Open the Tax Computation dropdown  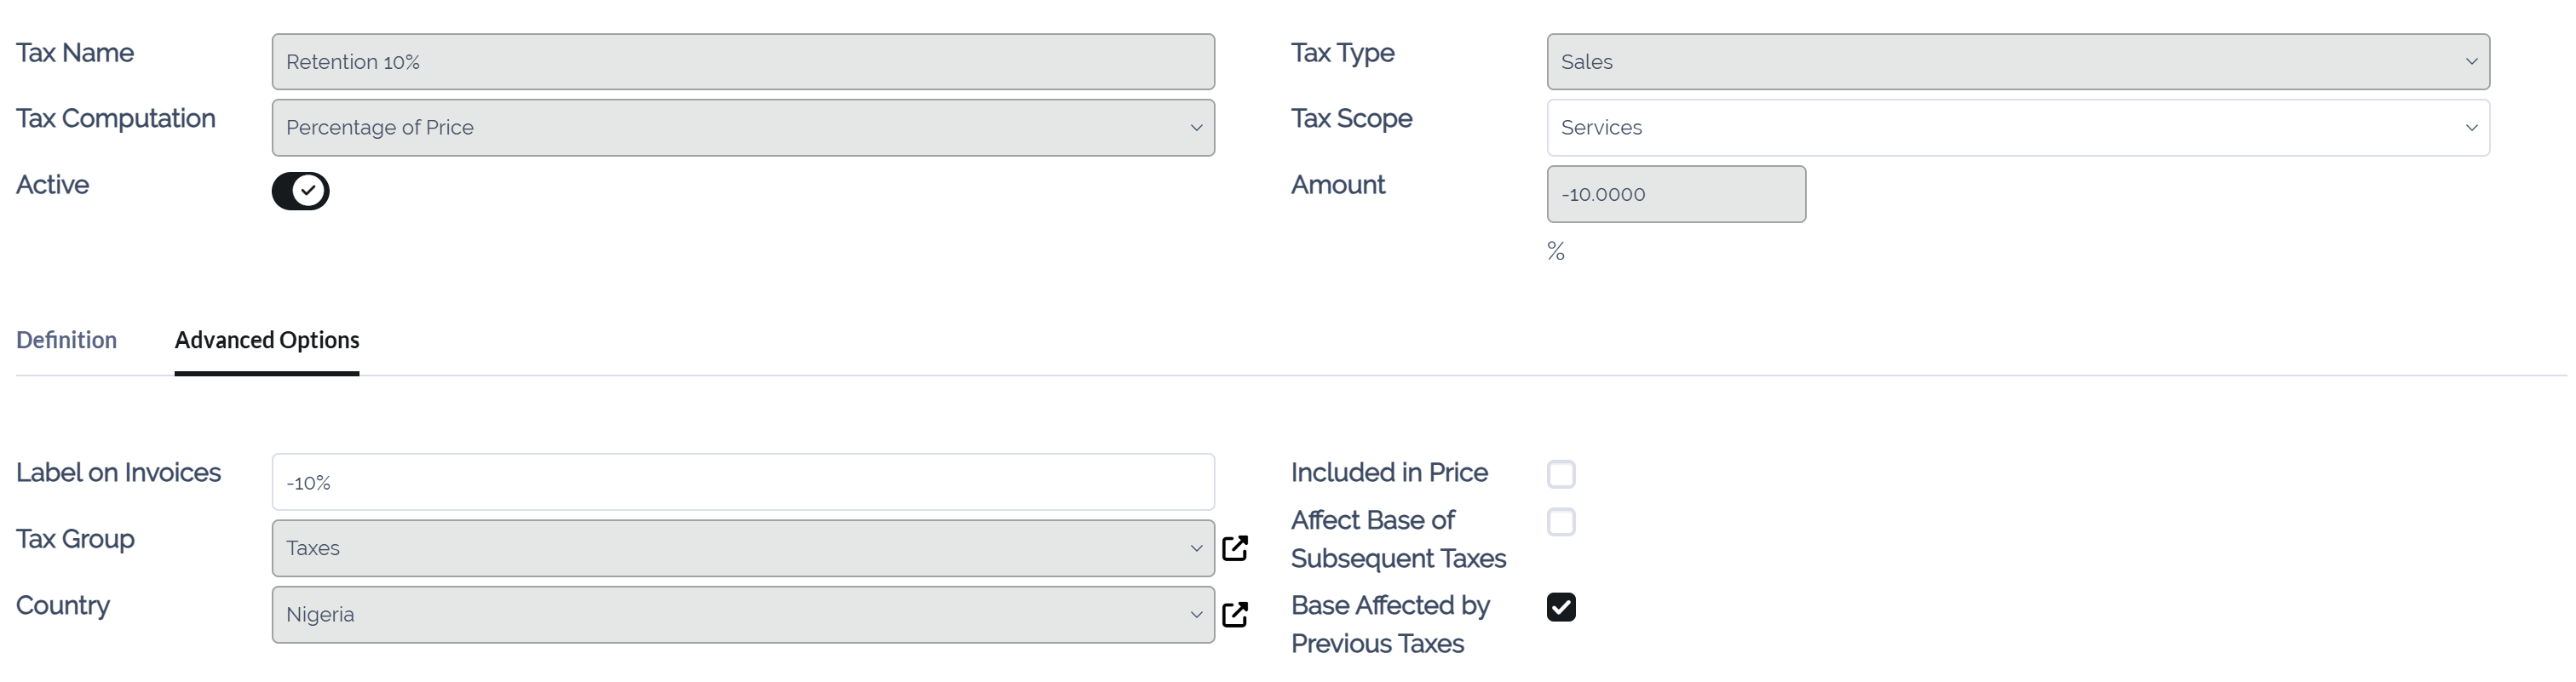(x=742, y=127)
